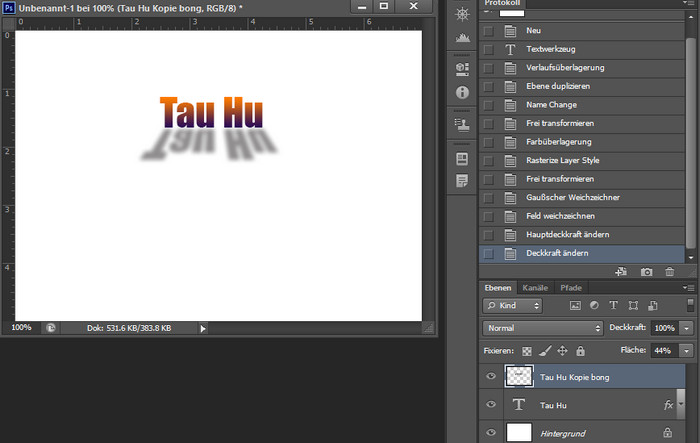Select the Rasterize Layer Style history state
The image size is (700, 443).
coord(581,160)
